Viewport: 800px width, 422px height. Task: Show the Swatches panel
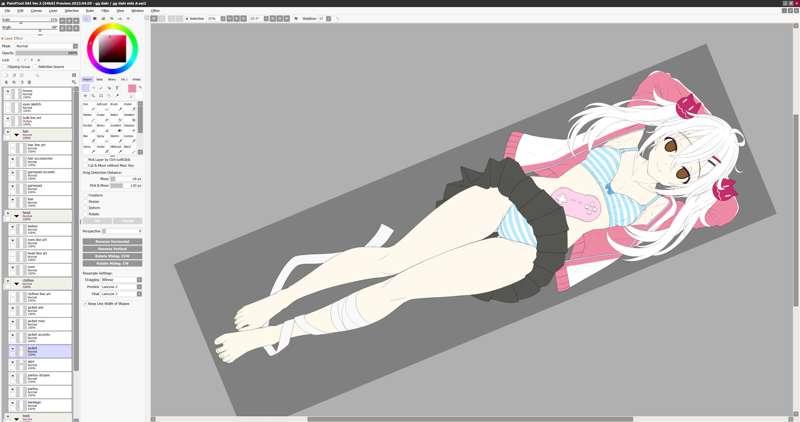tap(119, 18)
